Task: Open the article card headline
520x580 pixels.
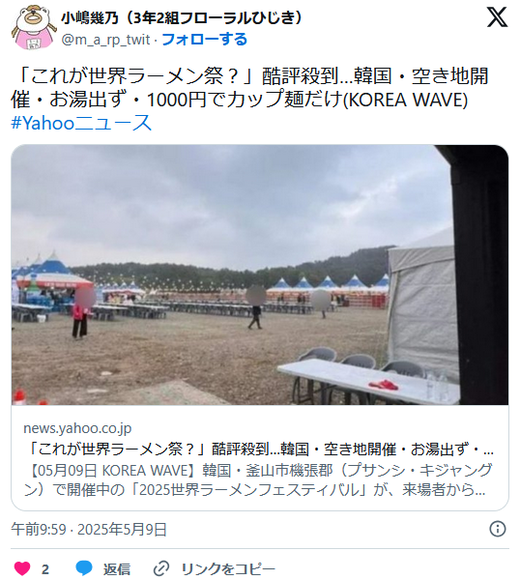Action: (x=260, y=449)
